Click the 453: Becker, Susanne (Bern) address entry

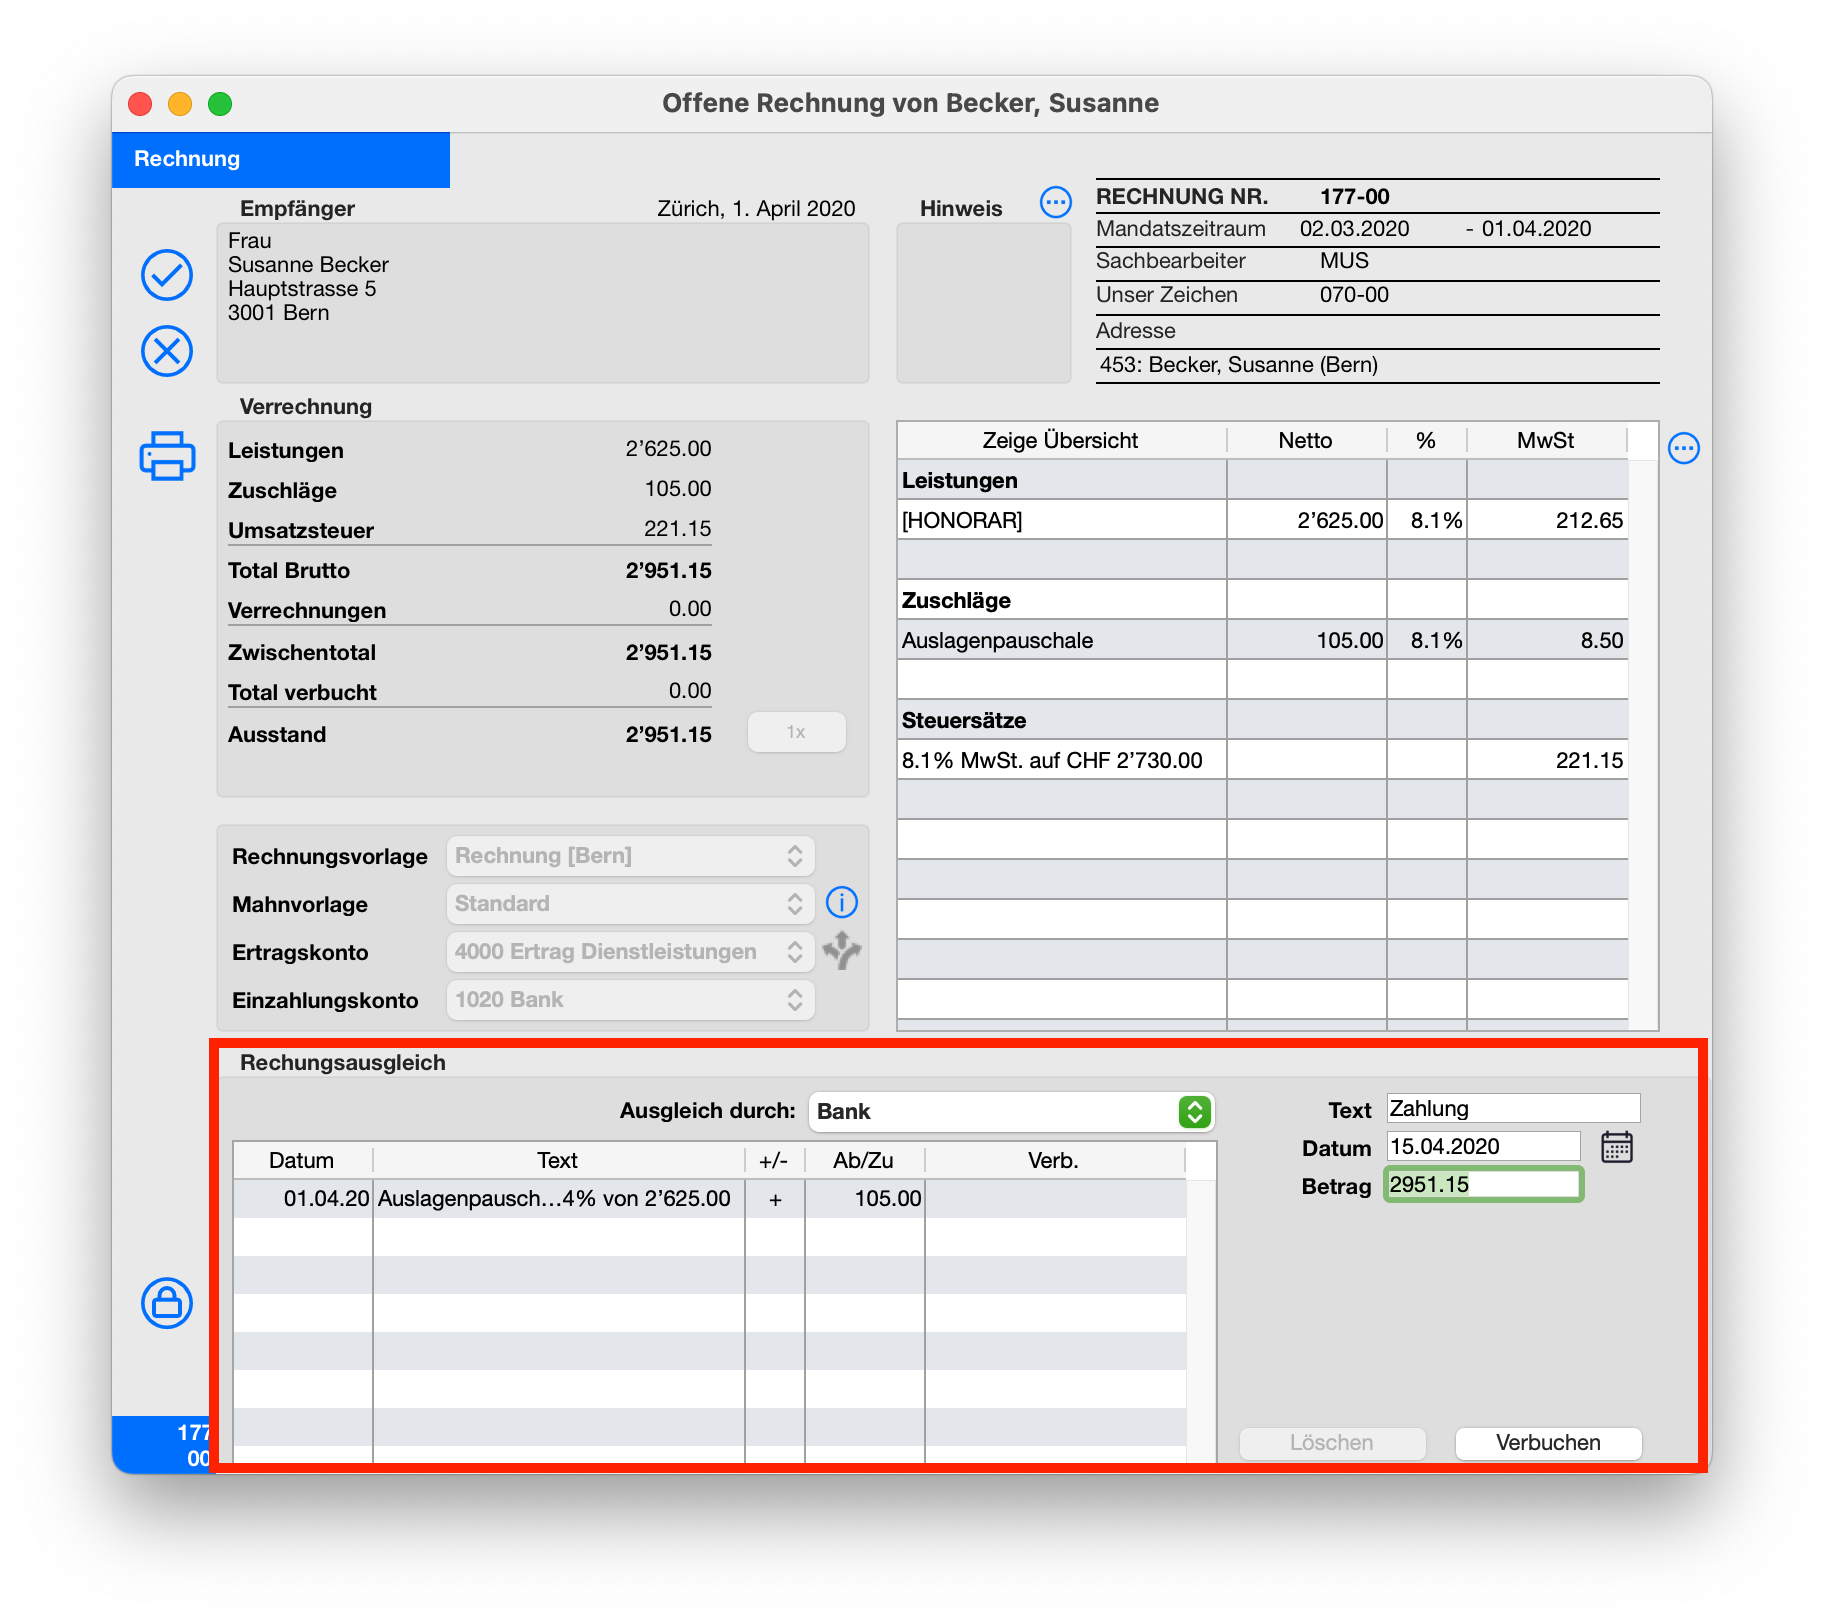[x=1239, y=365]
